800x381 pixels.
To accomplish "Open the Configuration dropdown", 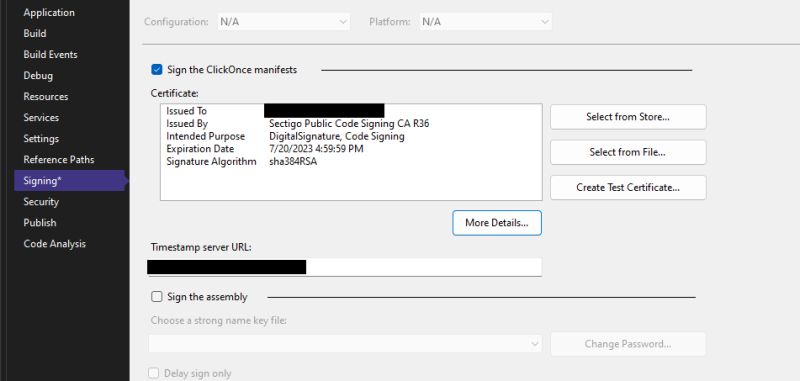I will click(284, 22).
